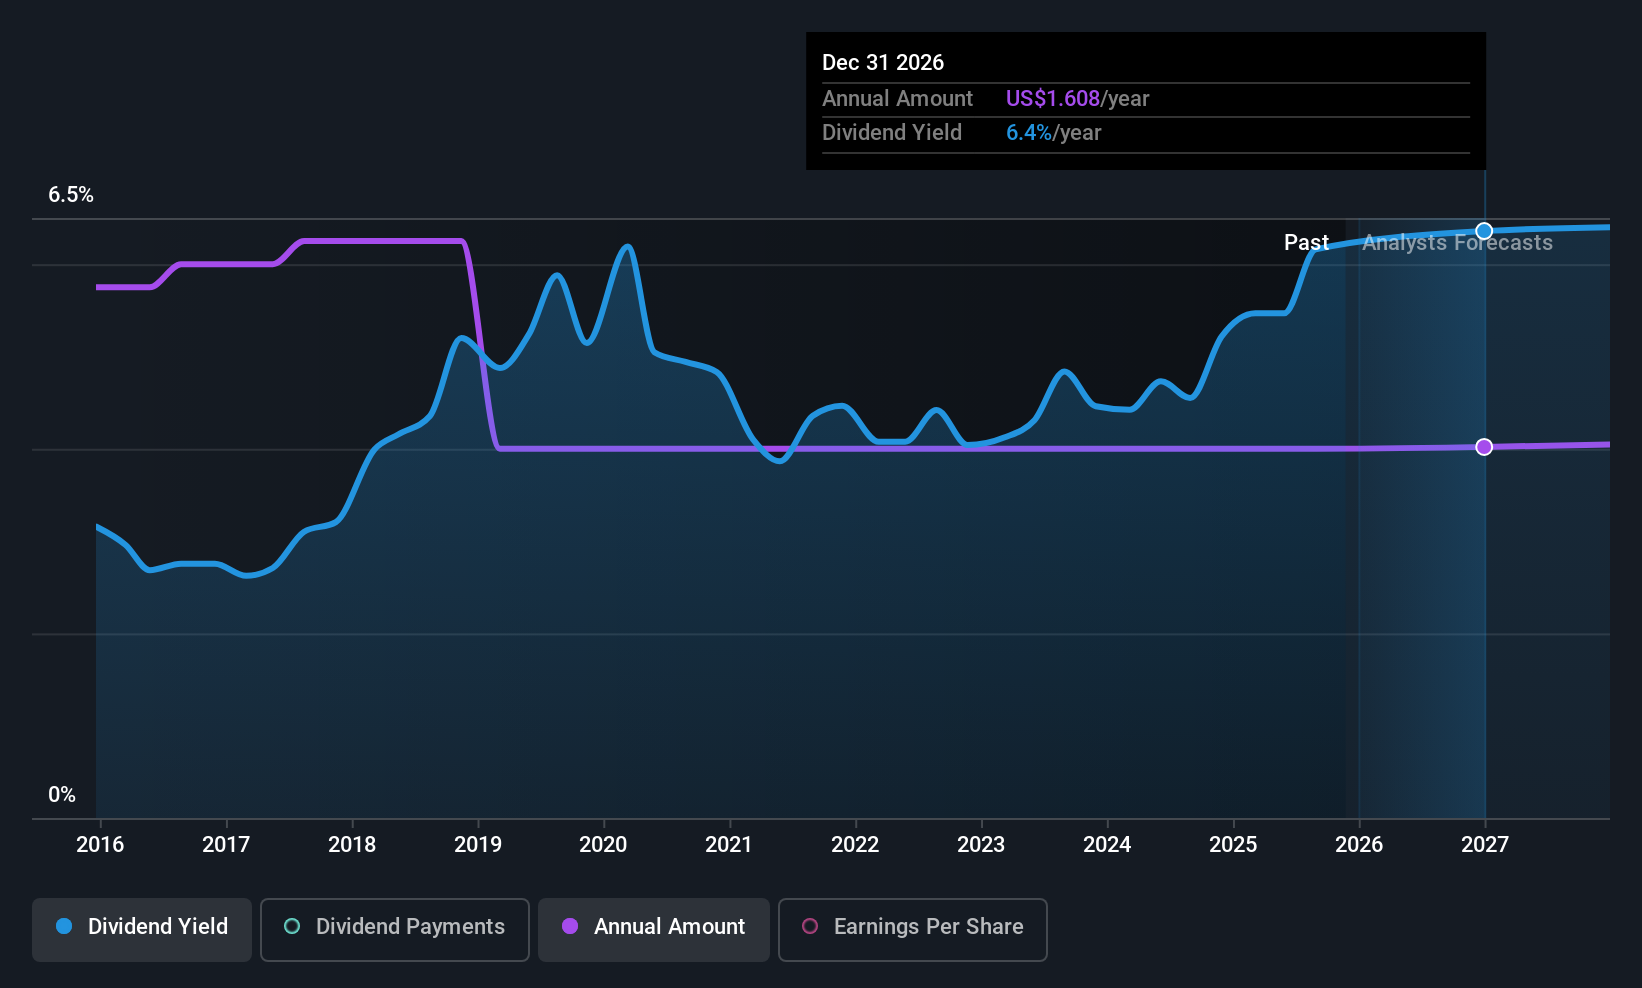This screenshot has height=988, width=1642.
Task: Open the Annual Amount legend entry options
Action: [653, 929]
